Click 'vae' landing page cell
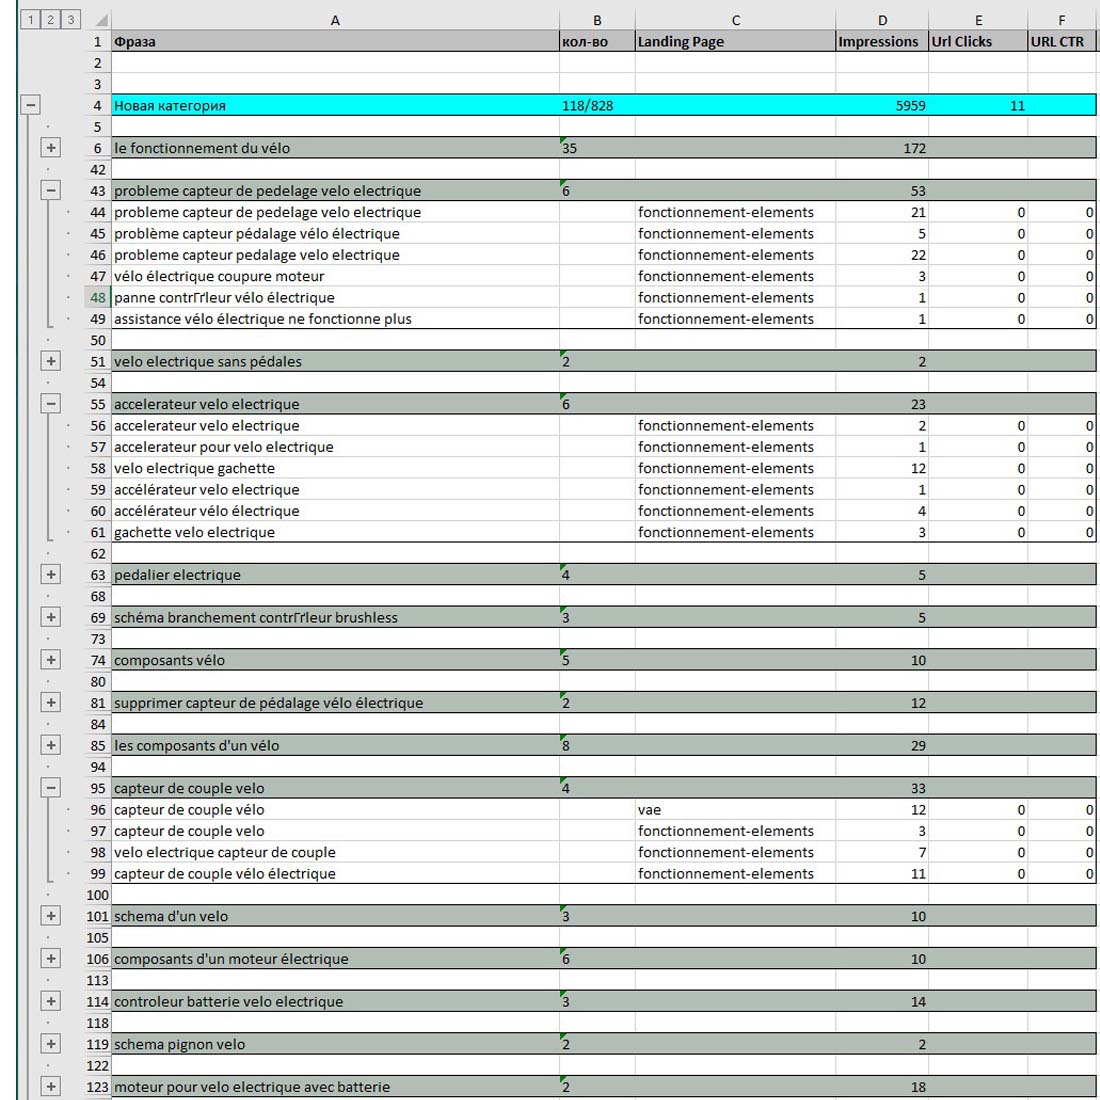 coord(734,810)
